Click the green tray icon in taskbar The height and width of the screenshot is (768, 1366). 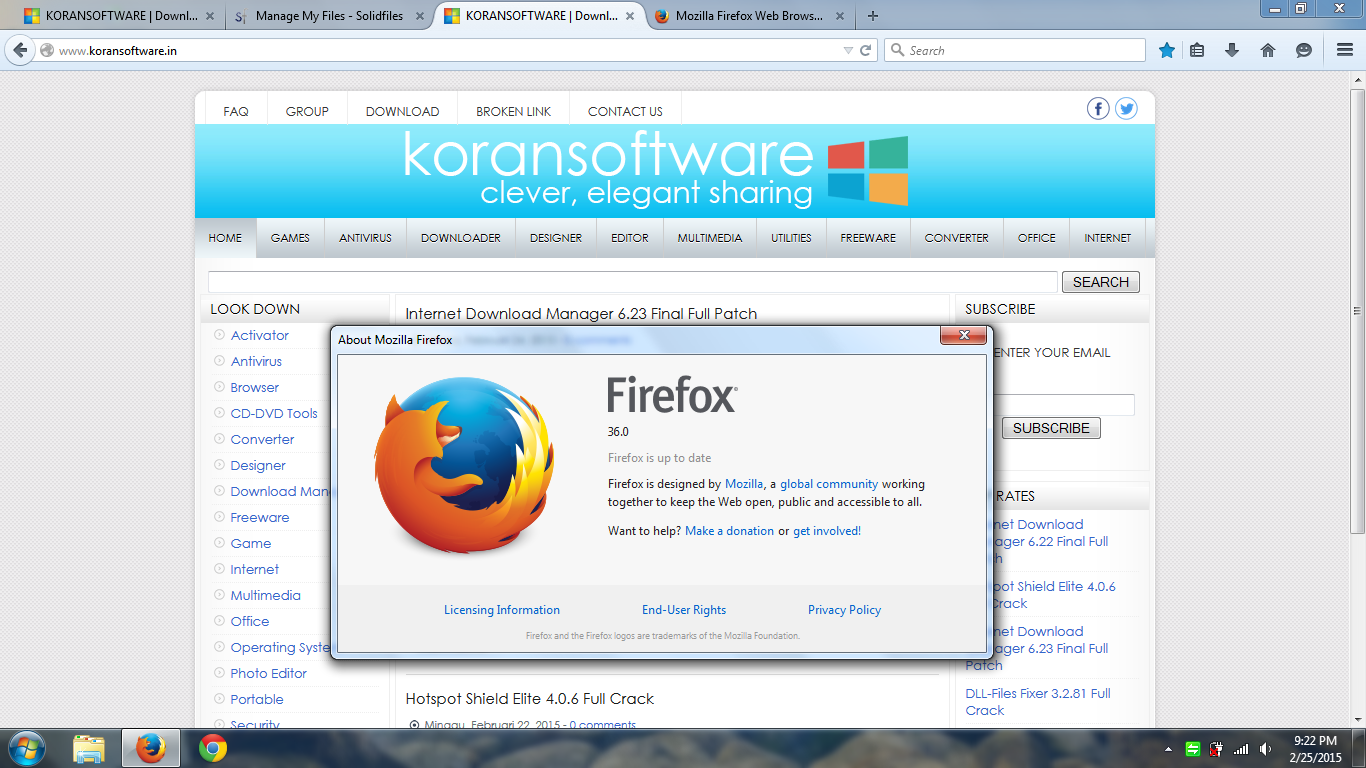[1193, 749]
